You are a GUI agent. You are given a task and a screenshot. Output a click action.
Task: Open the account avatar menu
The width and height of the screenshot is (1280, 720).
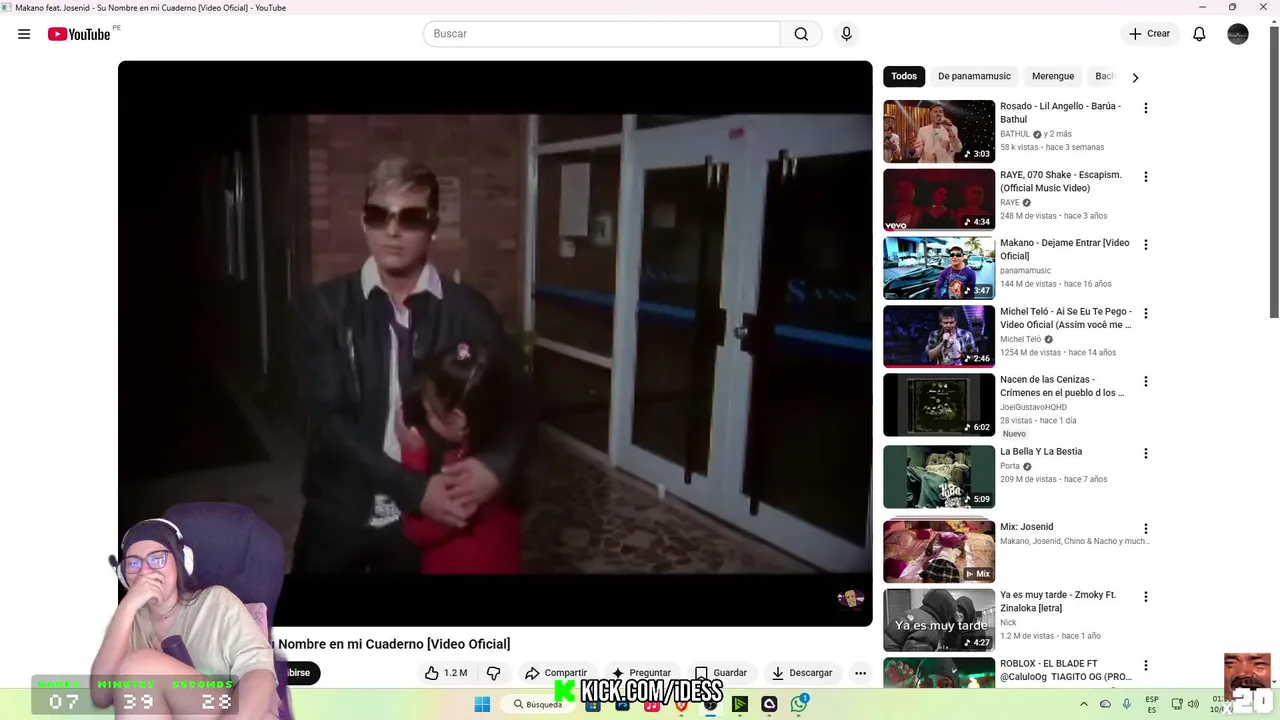(x=1238, y=34)
